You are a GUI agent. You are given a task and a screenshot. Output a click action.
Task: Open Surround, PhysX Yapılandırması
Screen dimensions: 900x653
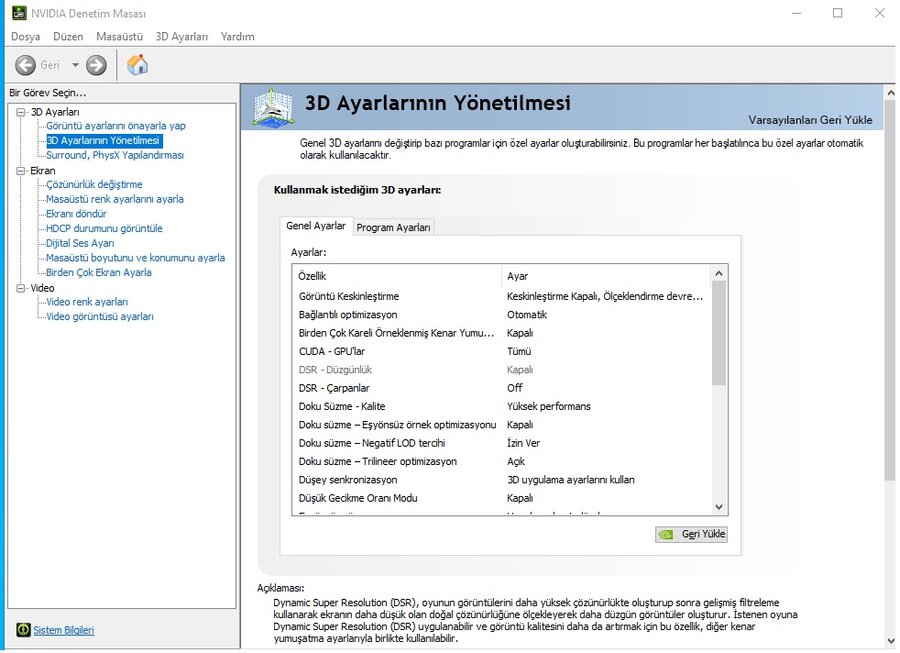pyautogui.click(x=115, y=156)
